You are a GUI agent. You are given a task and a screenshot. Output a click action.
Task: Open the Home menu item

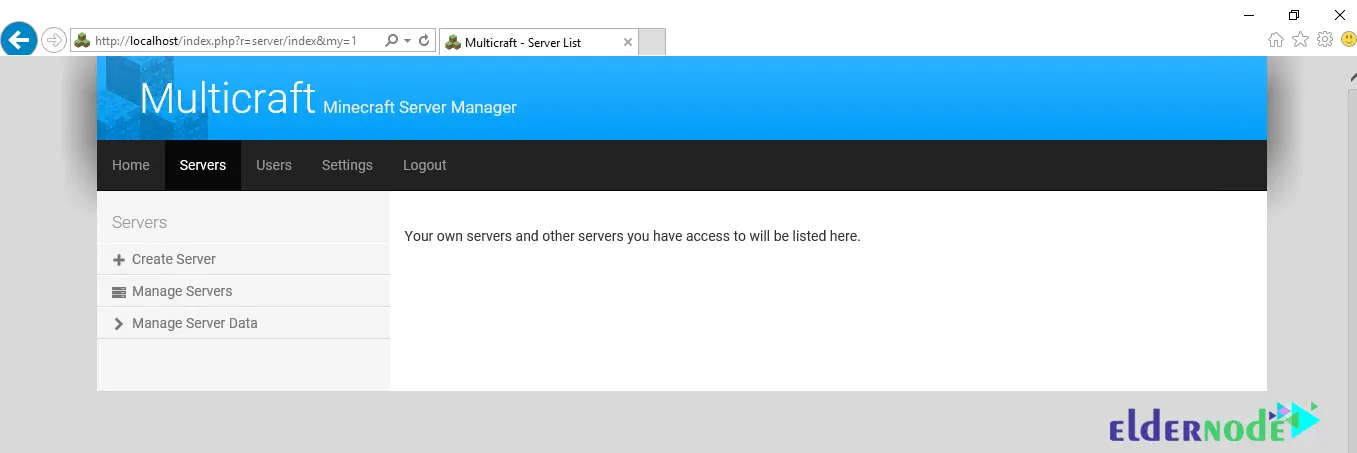(x=131, y=165)
